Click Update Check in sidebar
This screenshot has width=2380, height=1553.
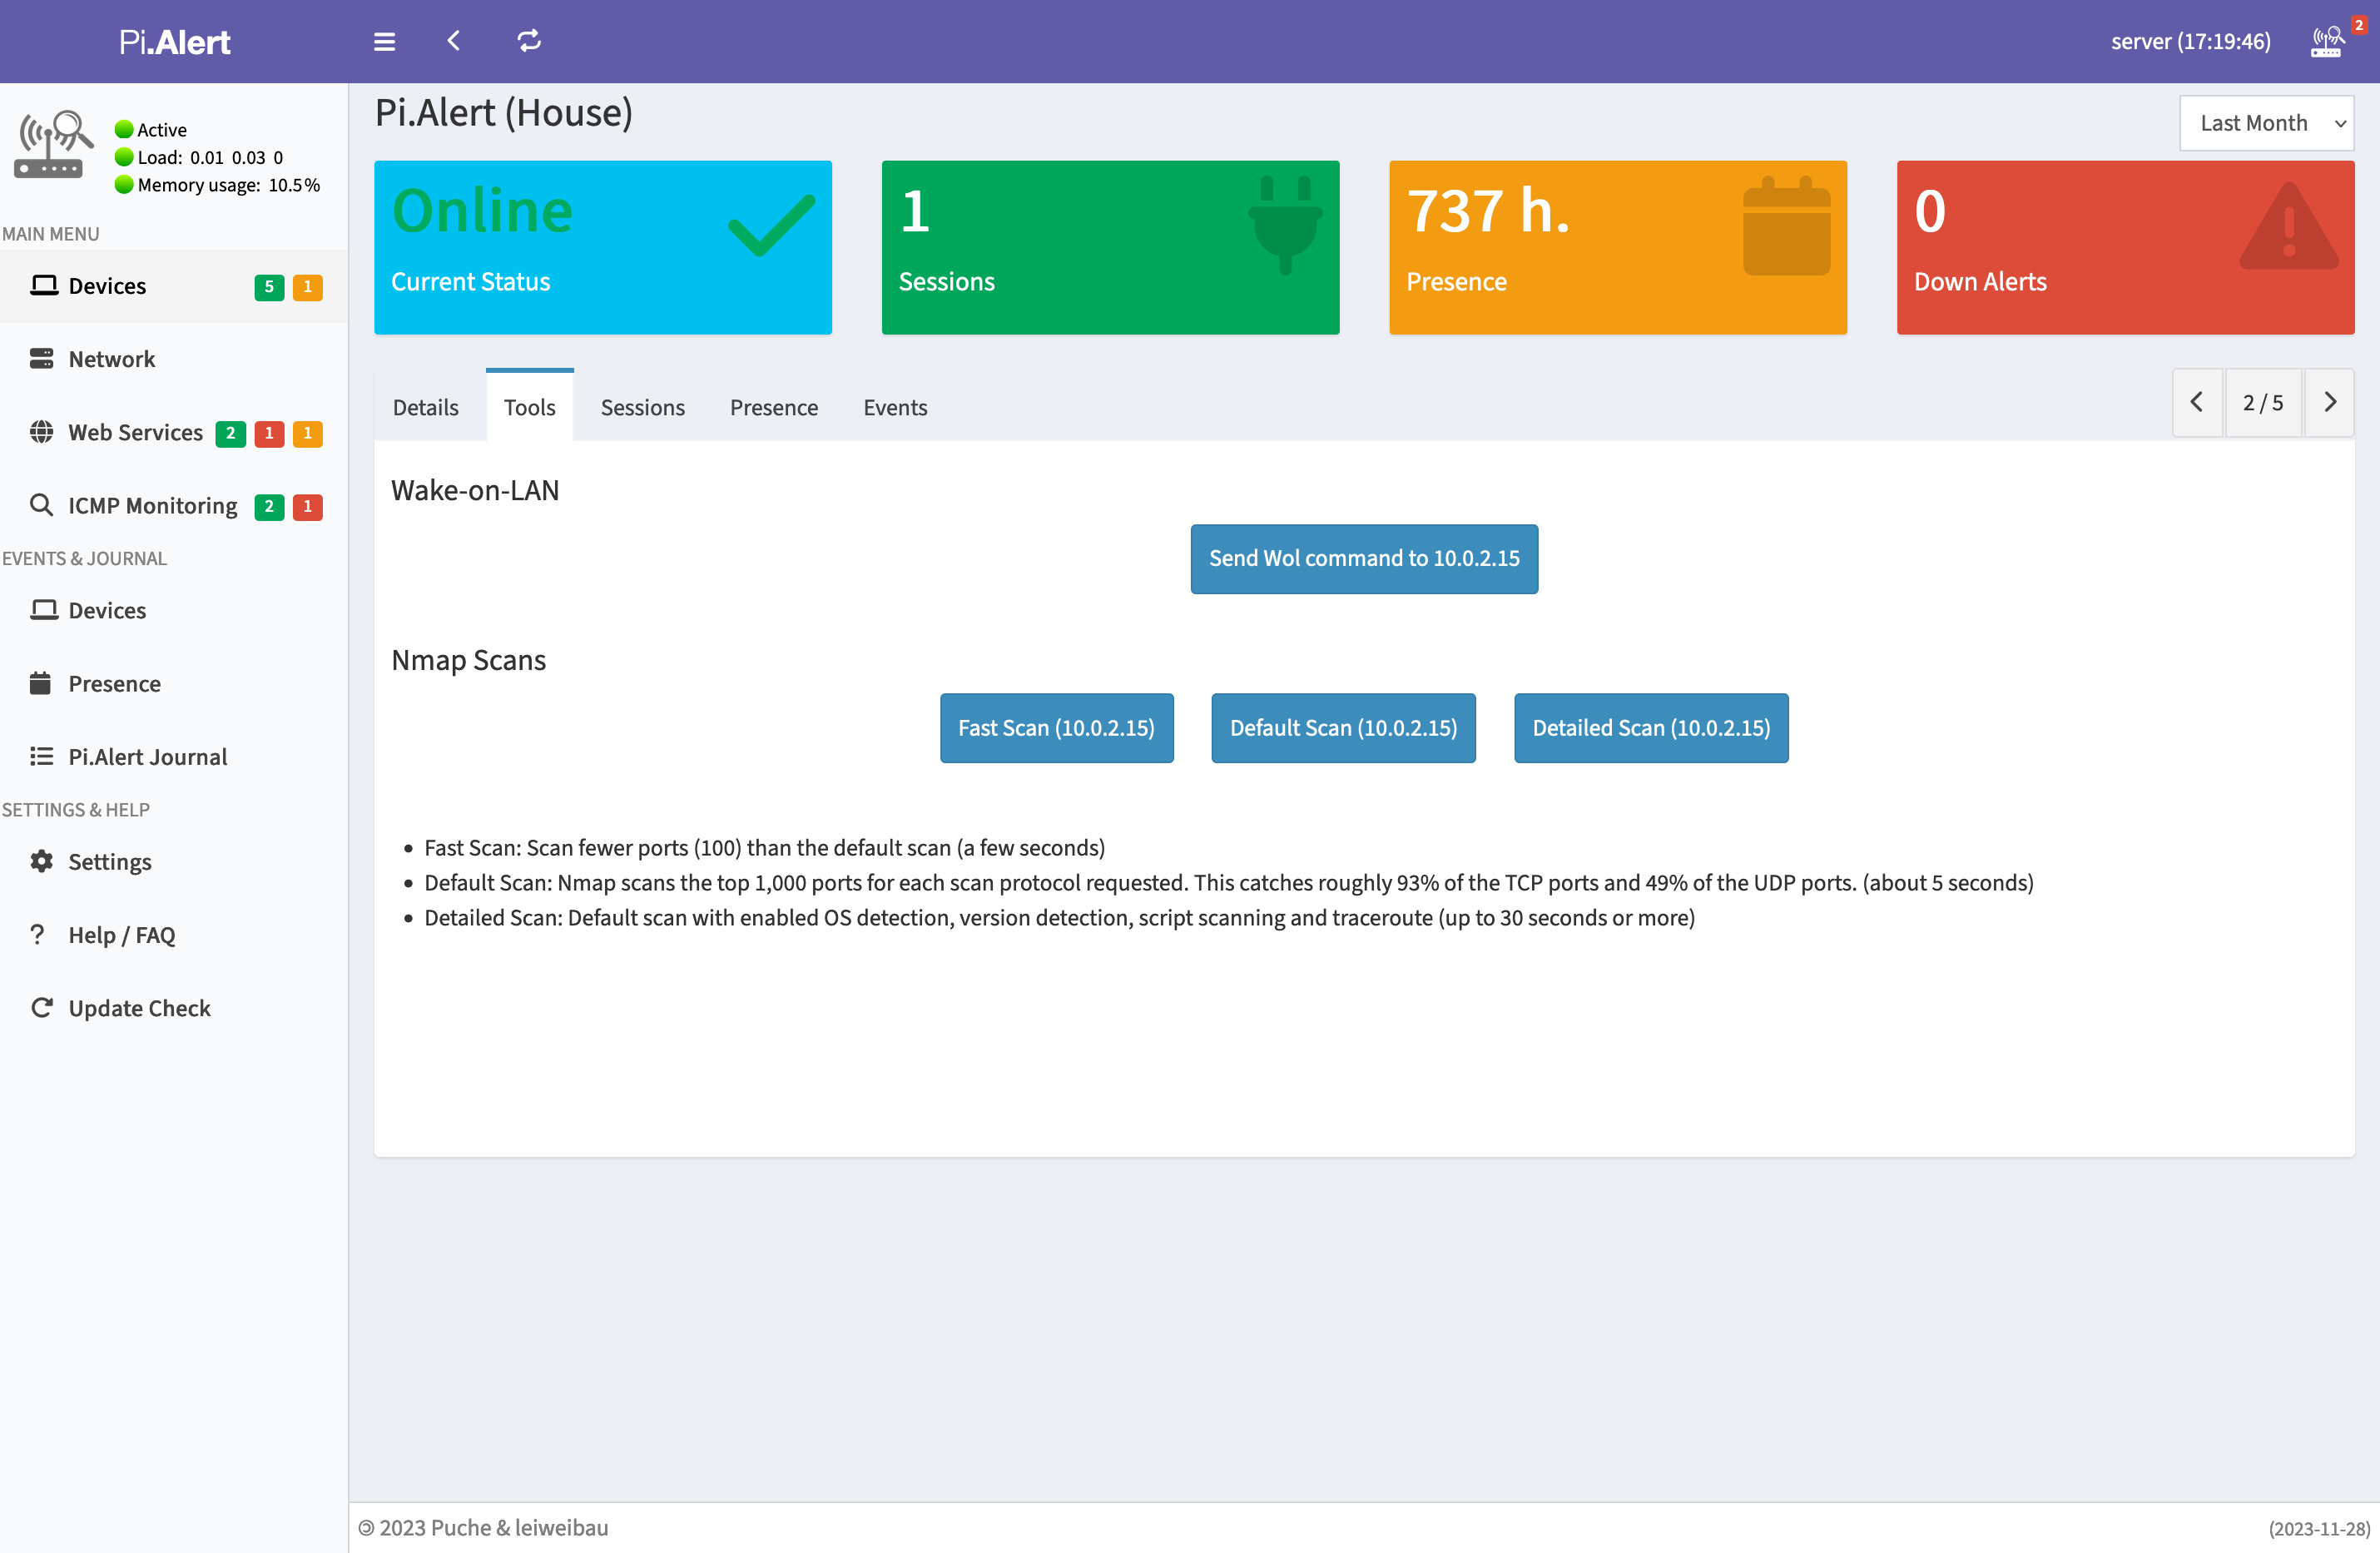(x=139, y=1008)
